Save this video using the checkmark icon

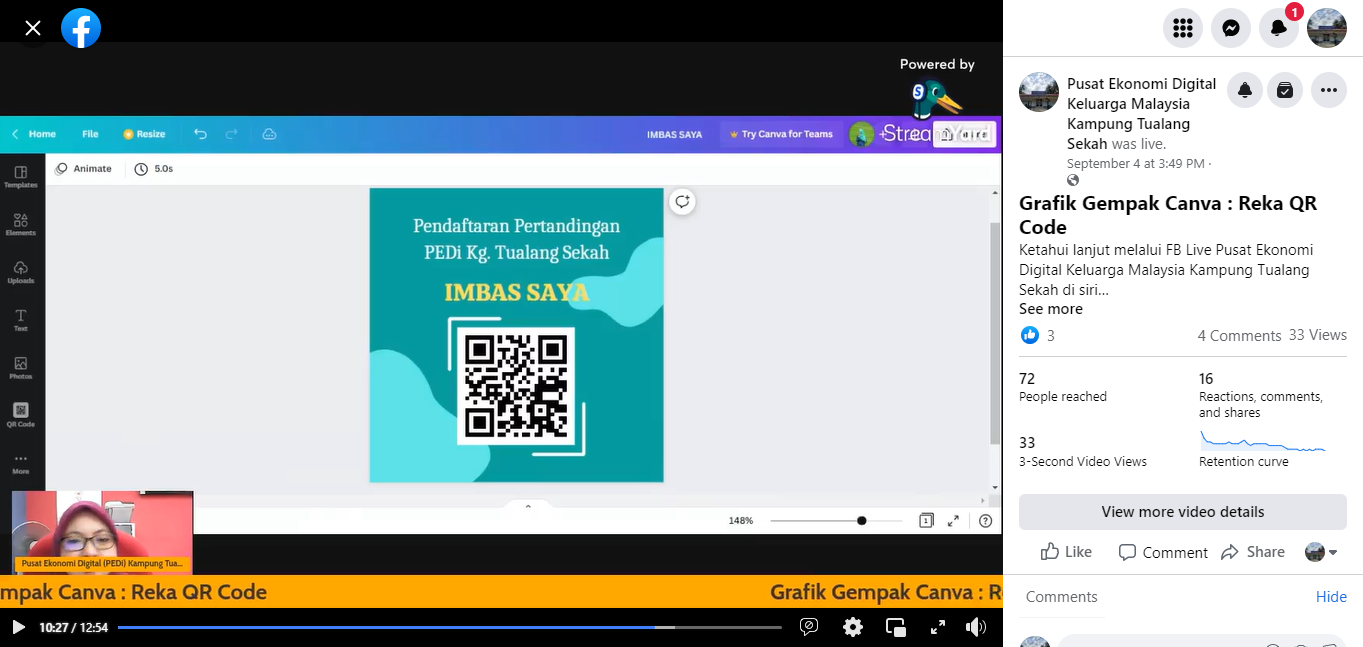1285,90
